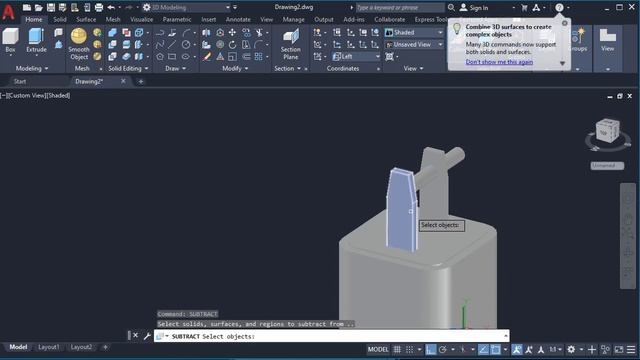Viewport: 640px width, 360px height.
Task: Click the Trim scissors tool in Modify panel
Action: point(259,32)
